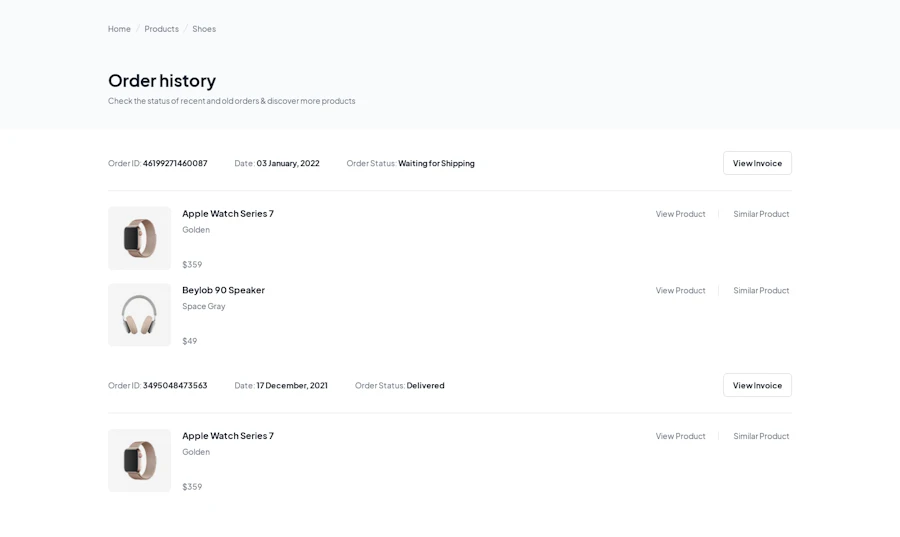Open the Beylob 90 Speaker headphones thumbnail
The width and height of the screenshot is (900, 537).
pos(139,315)
